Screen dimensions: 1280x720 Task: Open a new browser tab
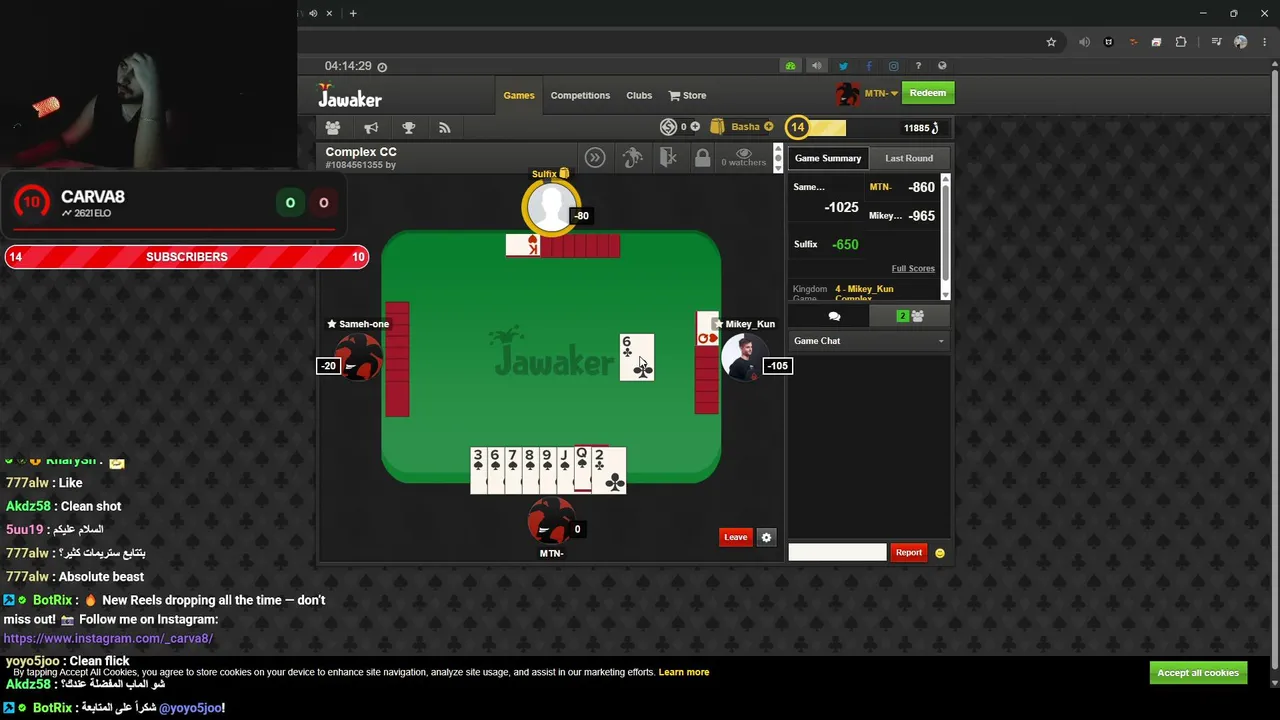pos(353,13)
